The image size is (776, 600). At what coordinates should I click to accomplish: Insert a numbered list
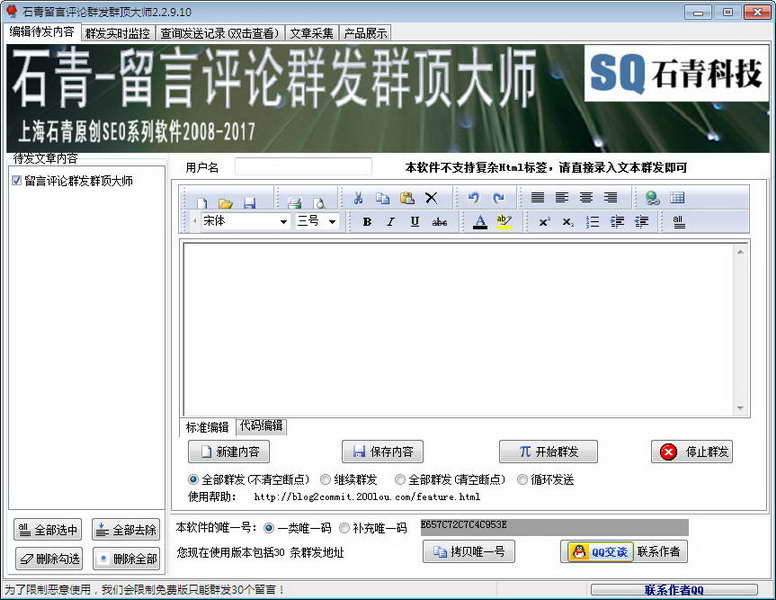(592, 222)
